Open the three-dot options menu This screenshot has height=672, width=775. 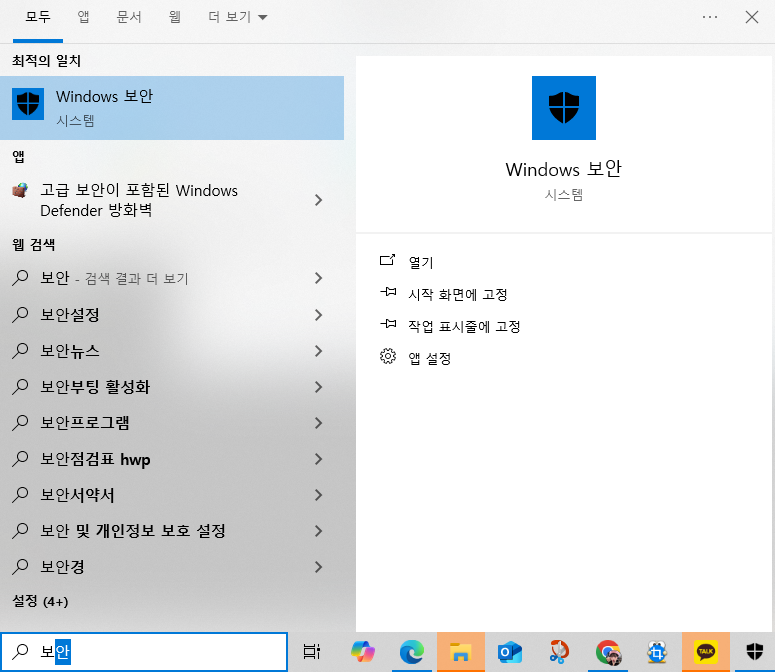point(710,17)
